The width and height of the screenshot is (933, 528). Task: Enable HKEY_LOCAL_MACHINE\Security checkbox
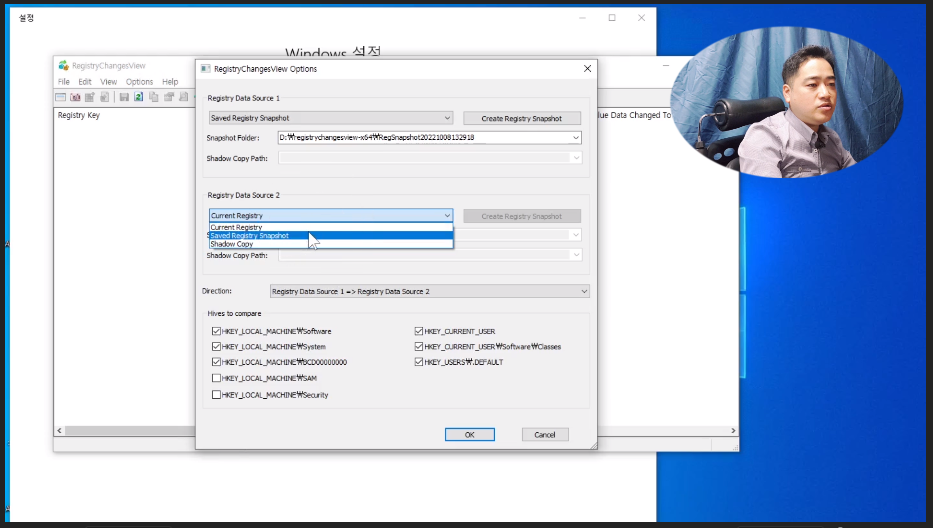pos(216,395)
